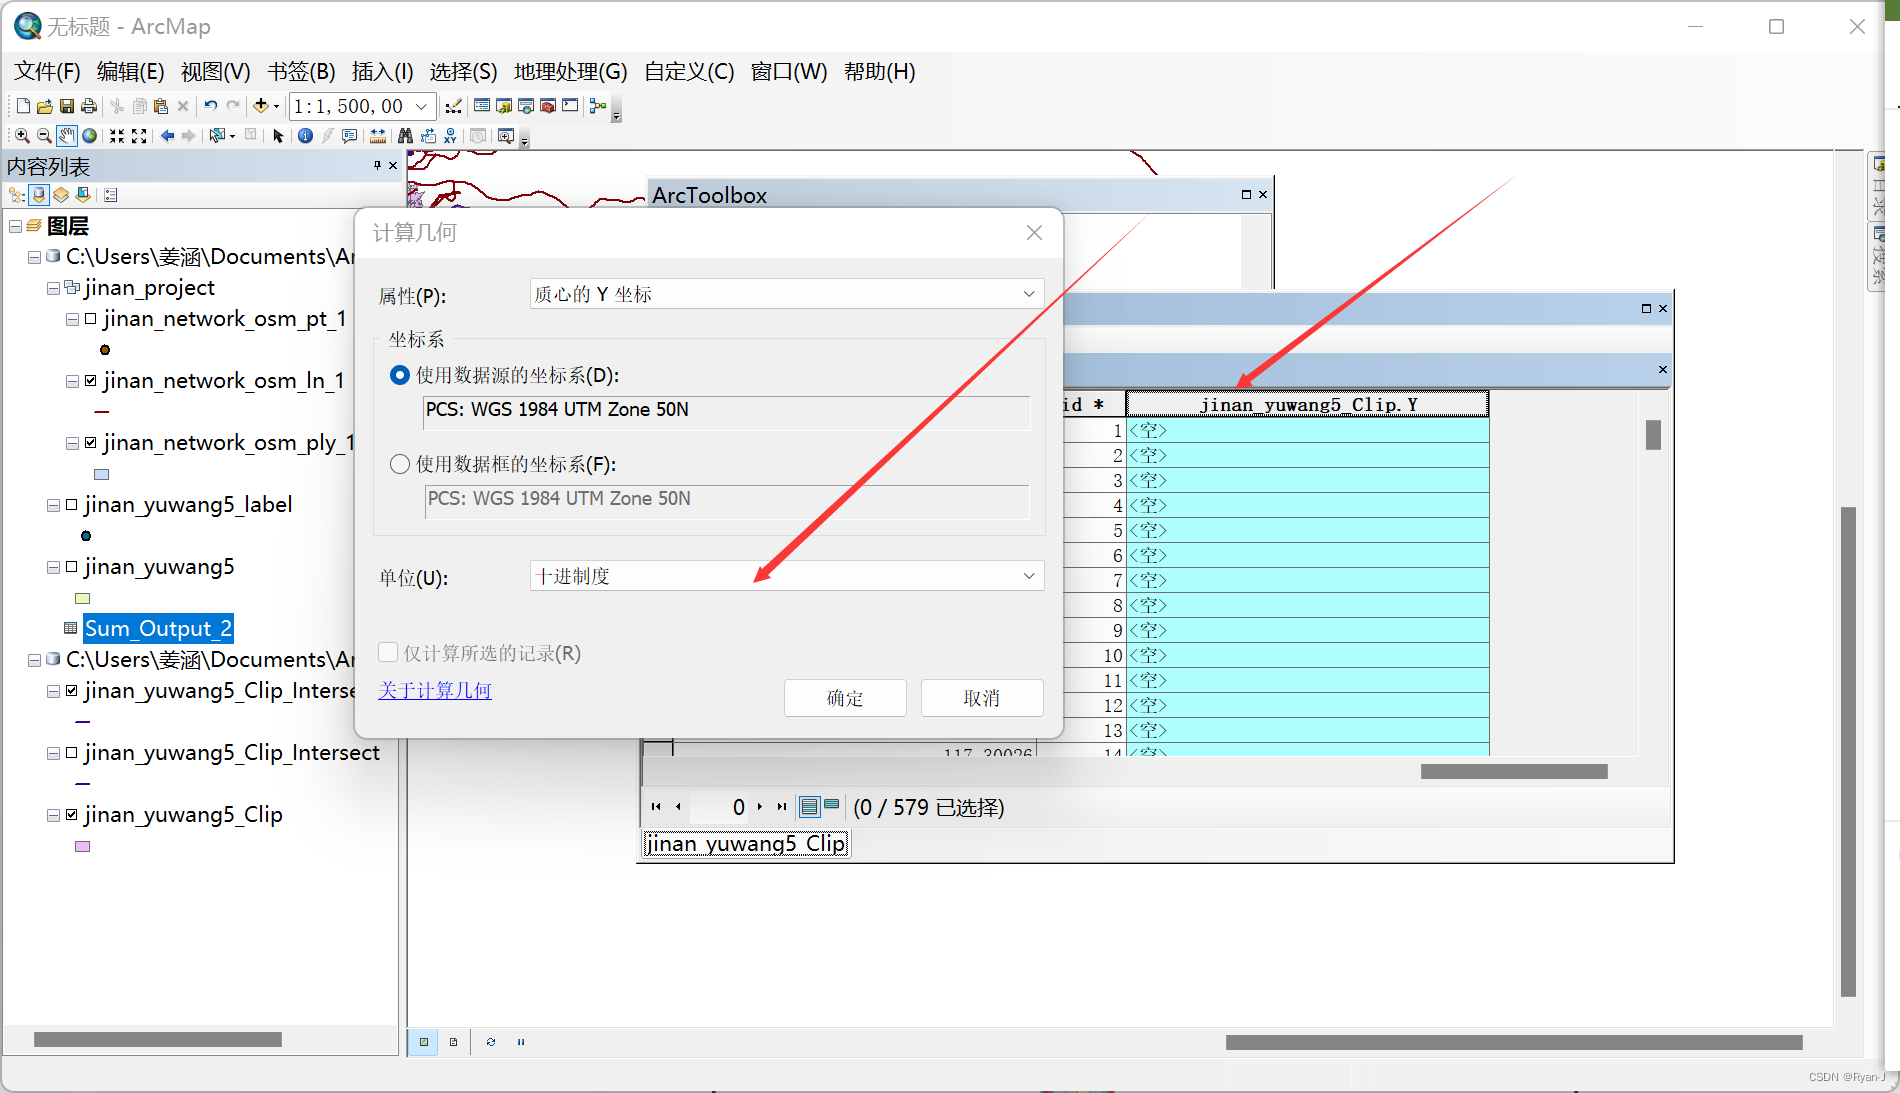Screen dimensions: 1900x1093
Task: Toggle visibility of jinan_network_osm_ln_1 layer
Action: pos(91,381)
